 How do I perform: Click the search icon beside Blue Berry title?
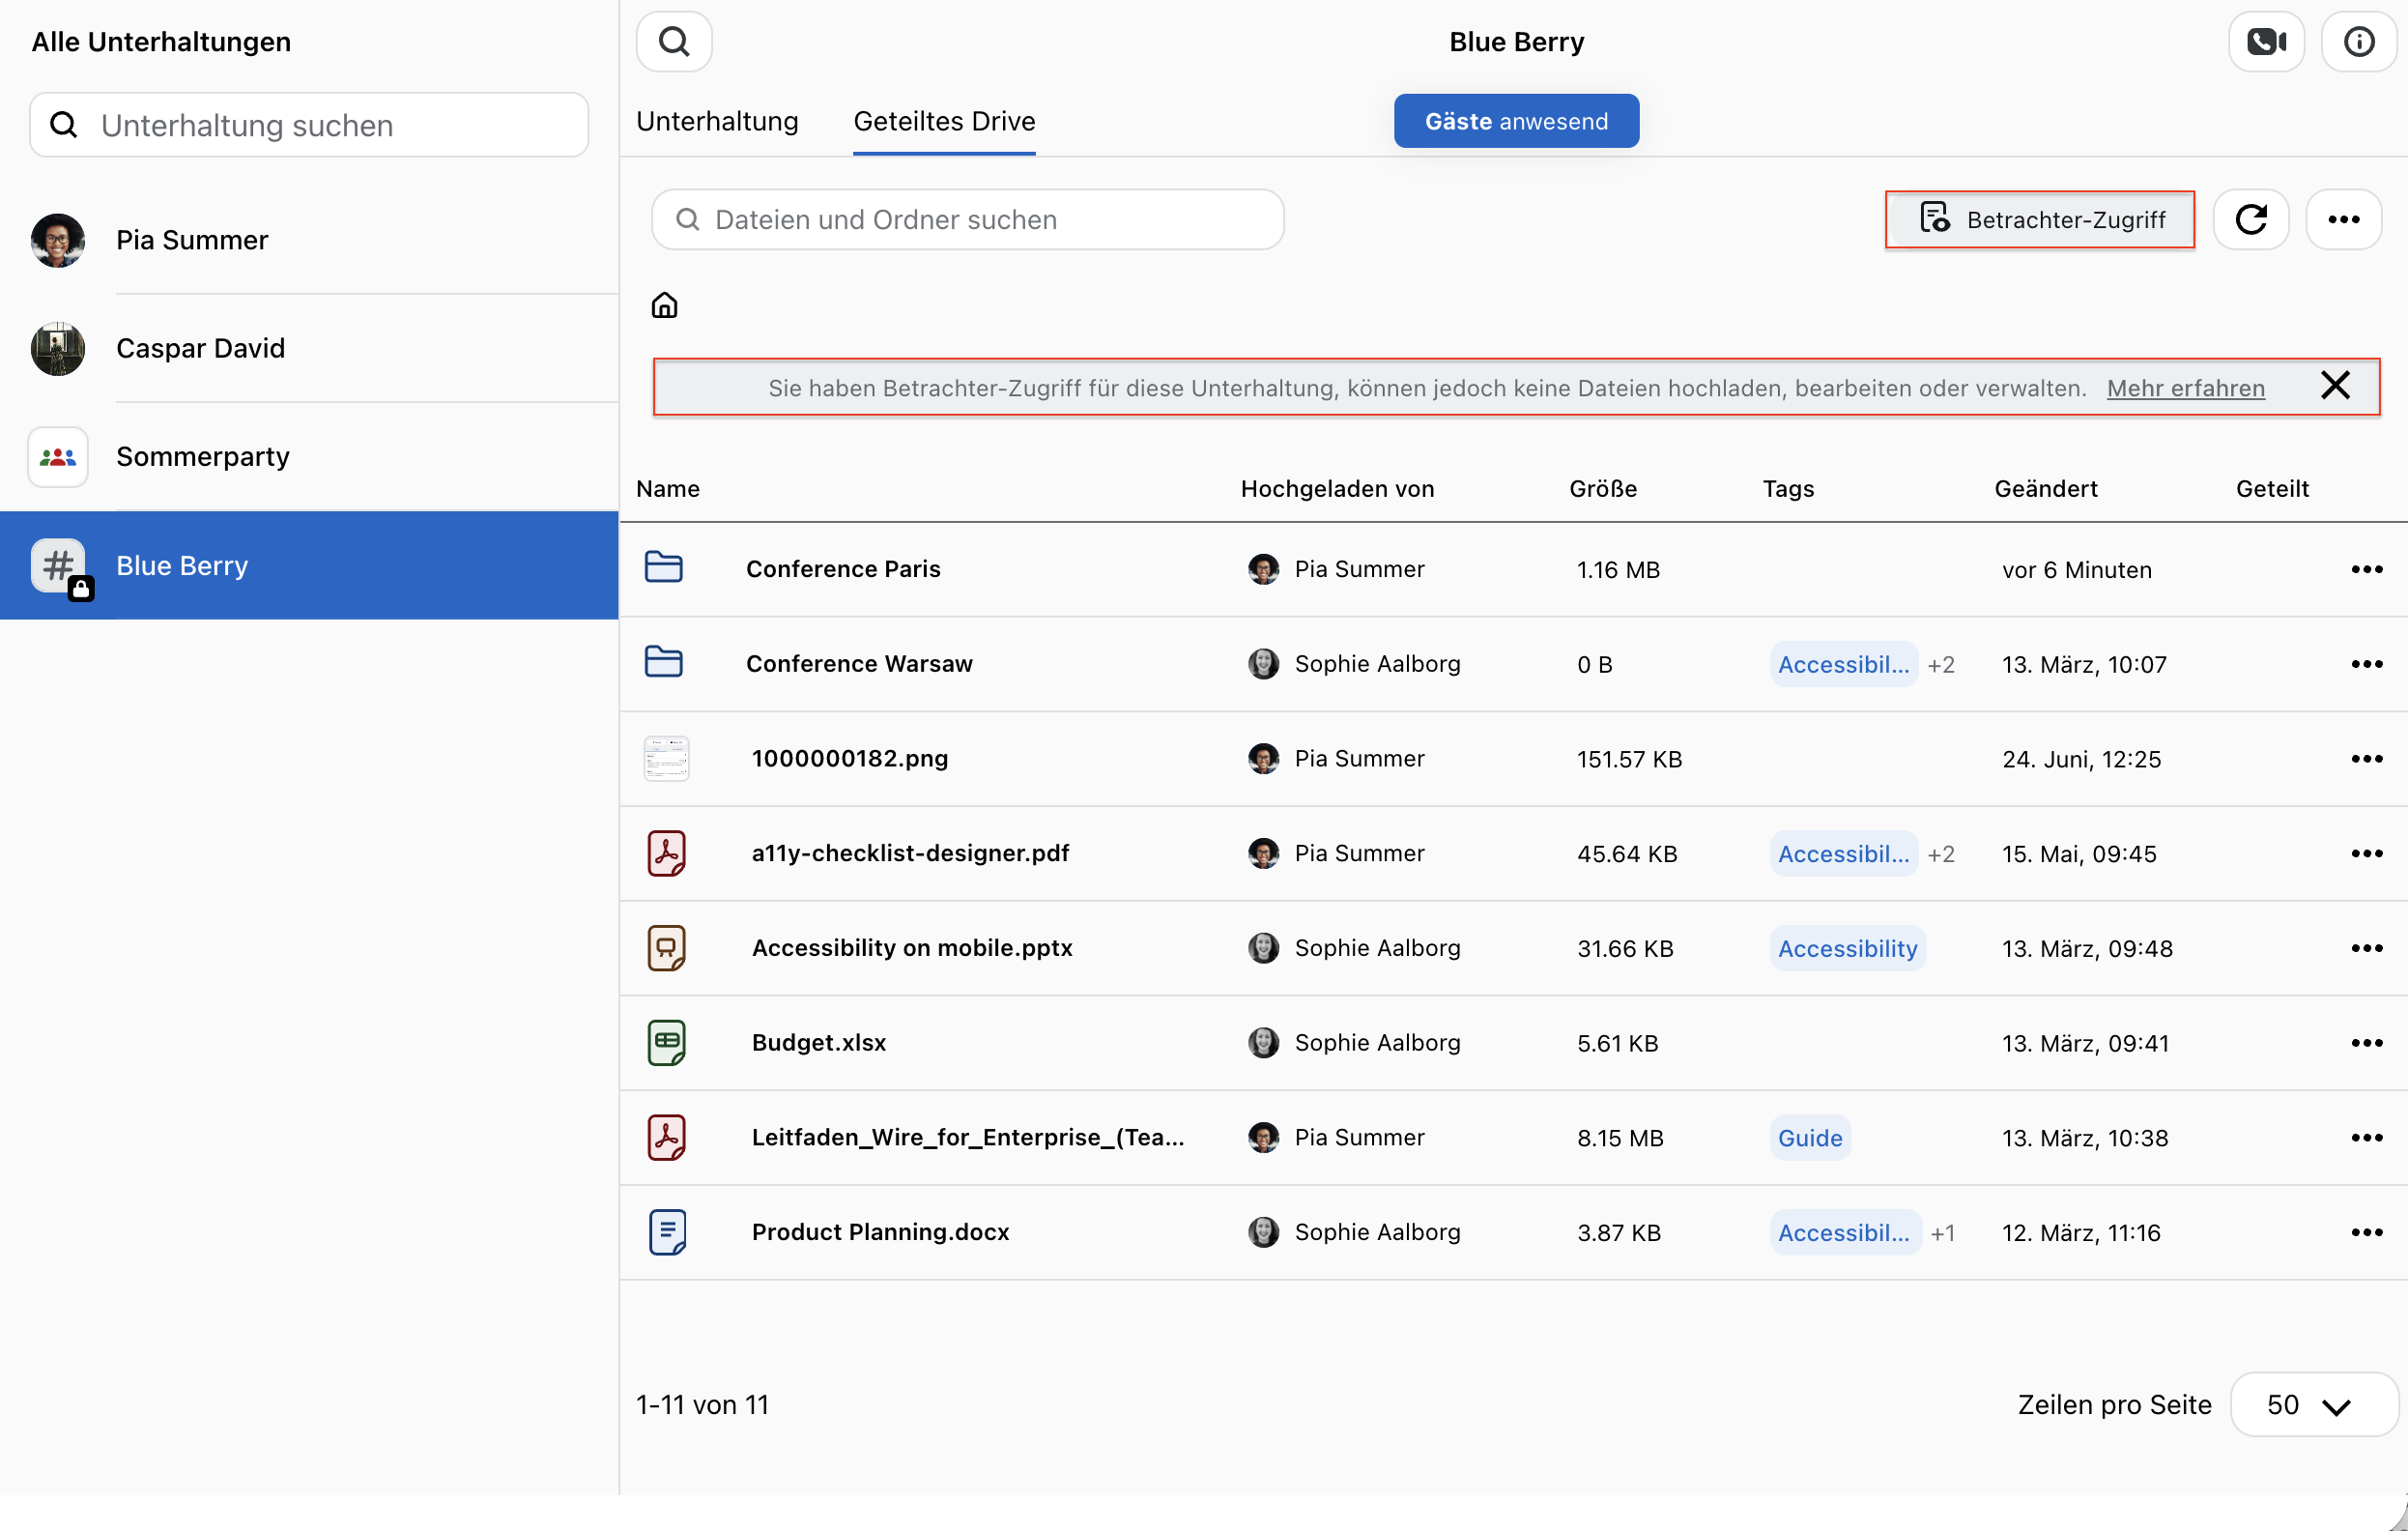pyautogui.click(x=674, y=42)
